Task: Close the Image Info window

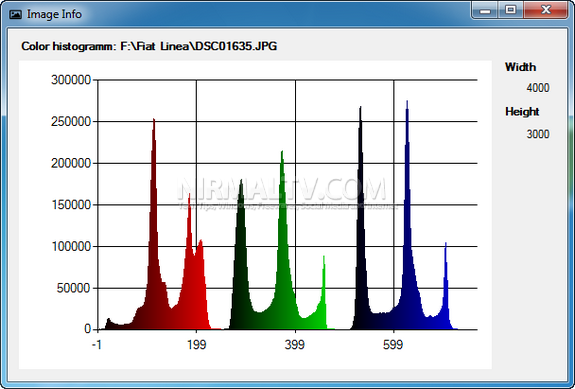Action: click(x=546, y=10)
